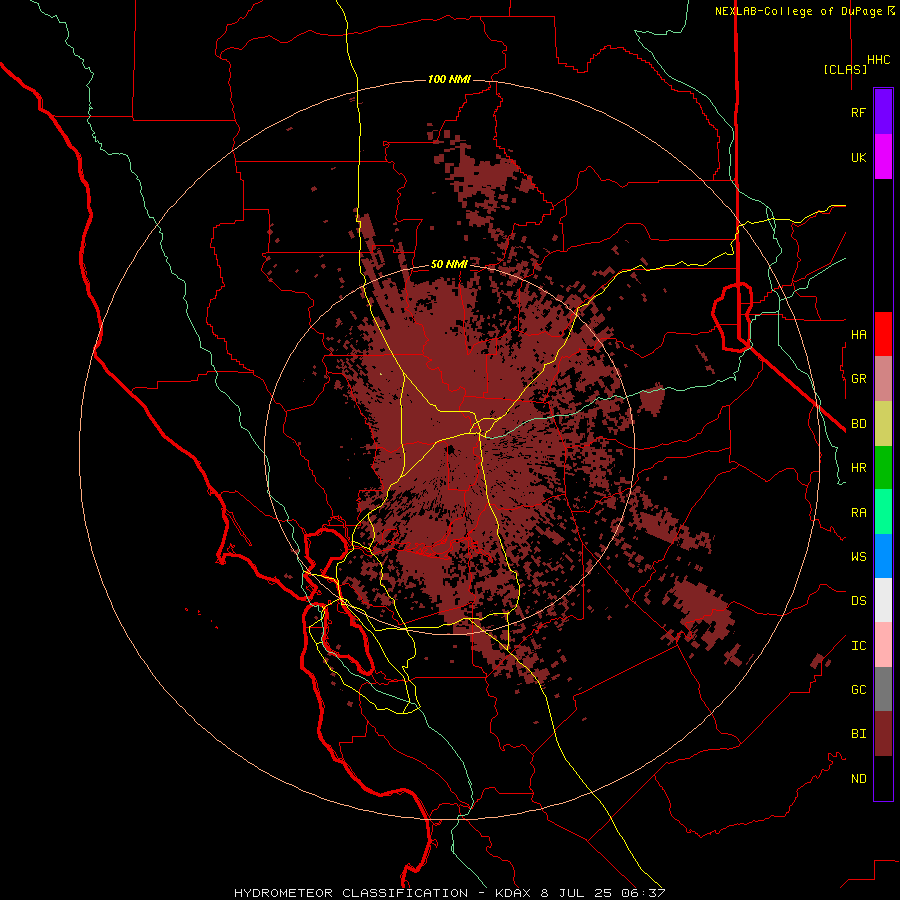This screenshot has height=900, width=900.
Task: Click the 06:37 timestamp text
Action: (x=645, y=893)
